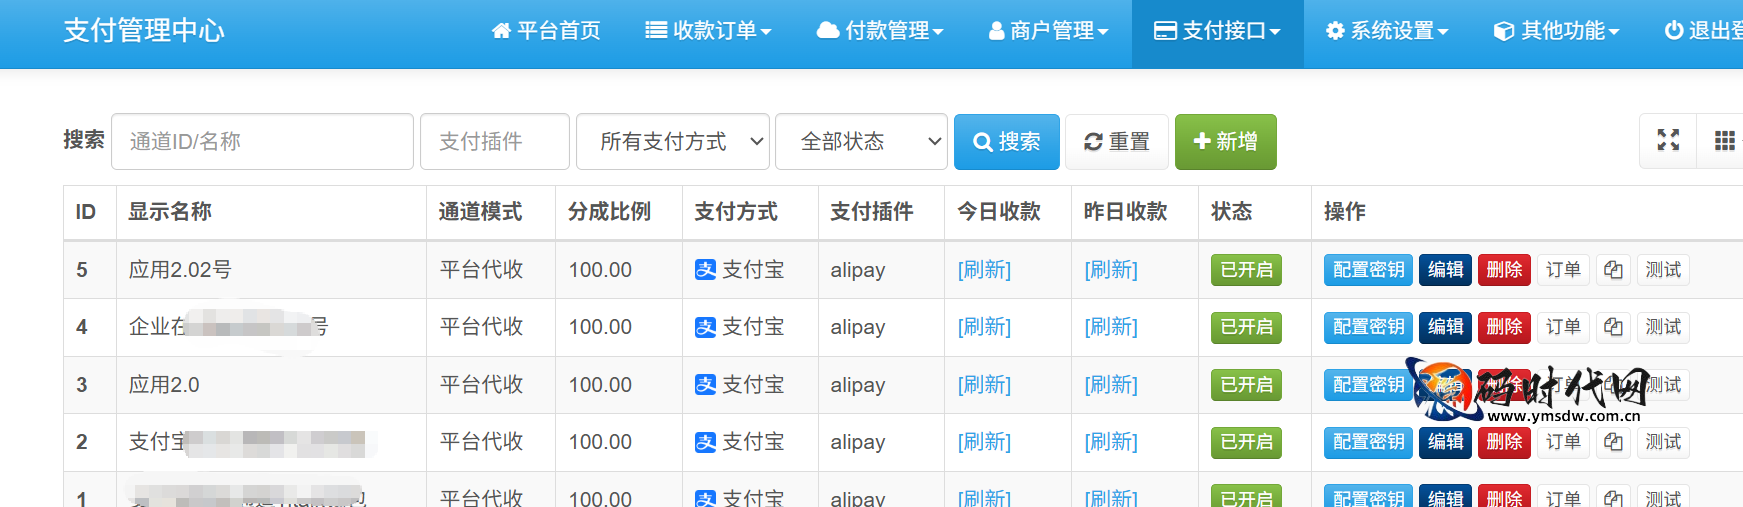
Task: Click 测试 in row ID 2
Action: tap(1663, 442)
